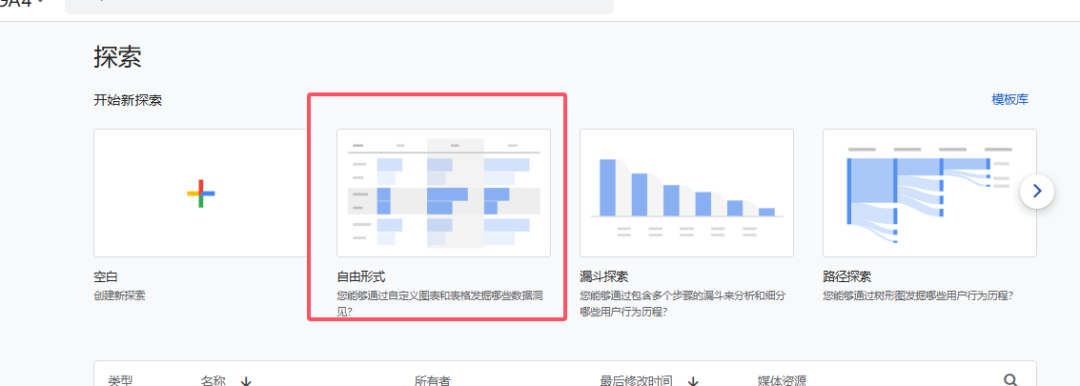Sort by 名称 using its arrow
Viewport: 1080px width, 386px height.
(246, 381)
